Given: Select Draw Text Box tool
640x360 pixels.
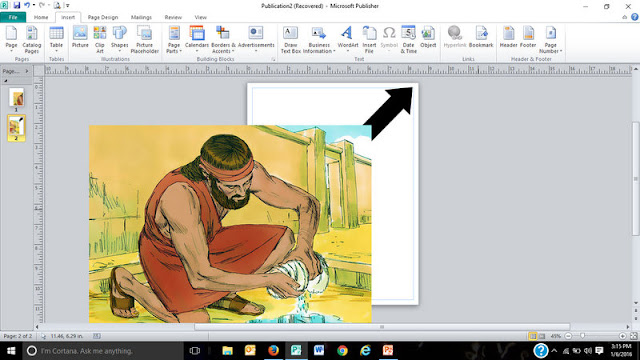Looking at the screenshot, I should (x=291, y=39).
